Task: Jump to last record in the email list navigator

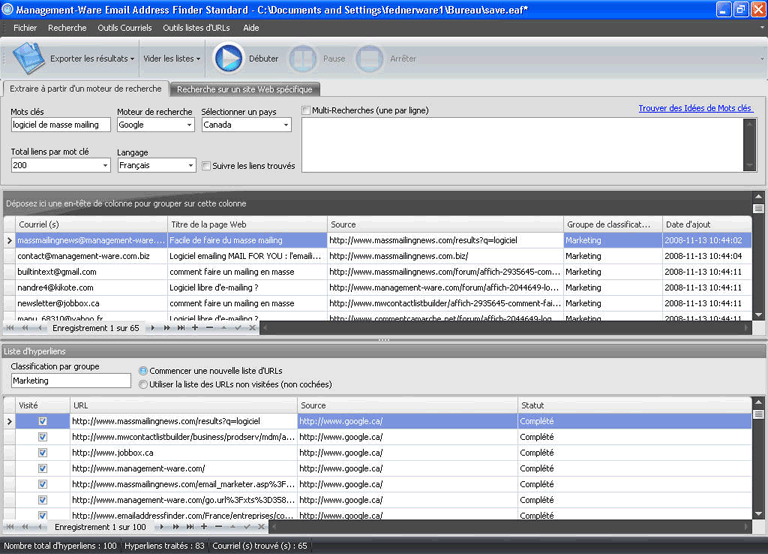Action: (180, 328)
